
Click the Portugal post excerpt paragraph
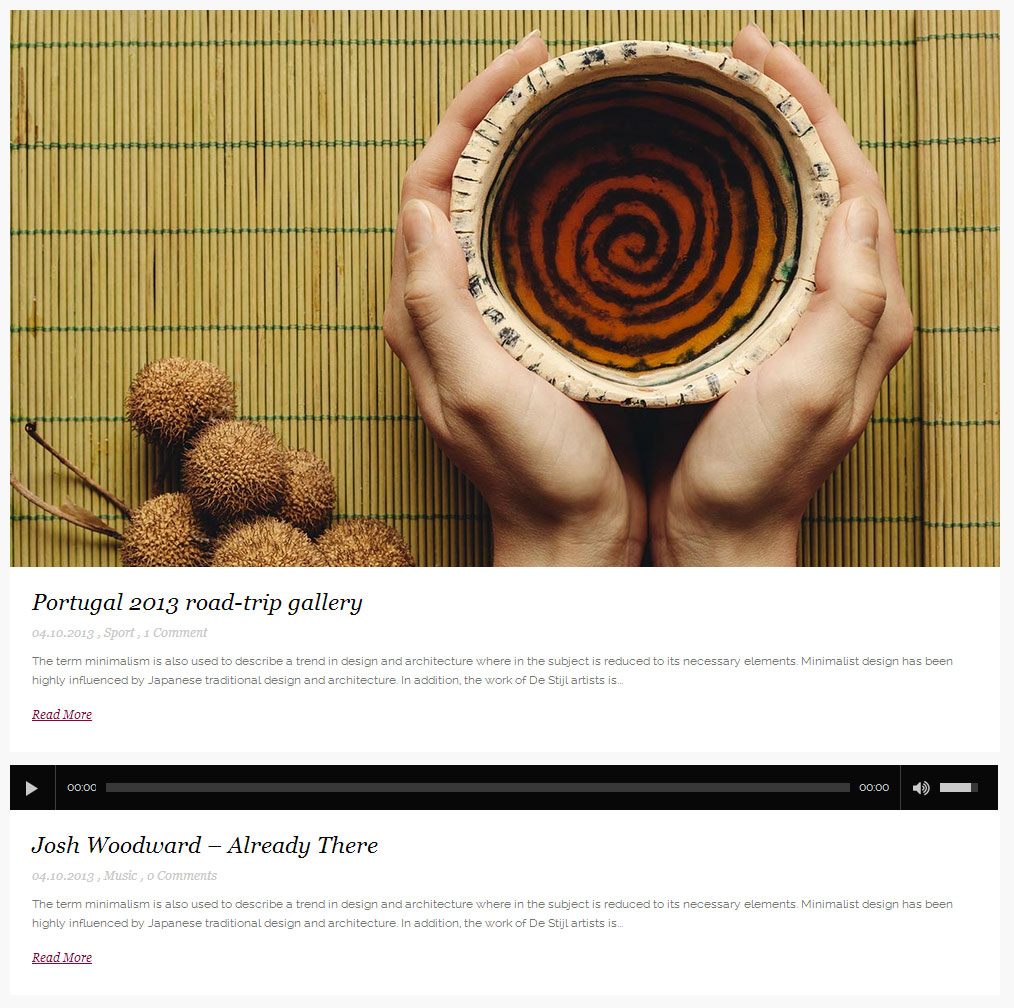(492, 670)
